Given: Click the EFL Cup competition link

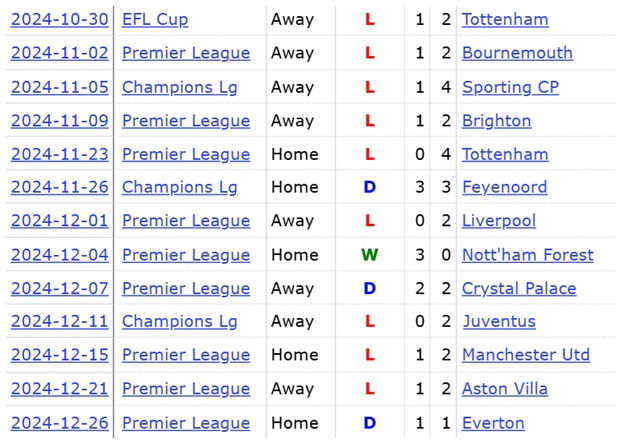Looking at the screenshot, I should (155, 19).
